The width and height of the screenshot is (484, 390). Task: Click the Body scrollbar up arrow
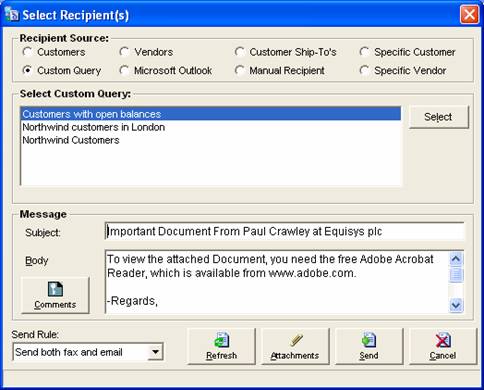(x=456, y=259)
